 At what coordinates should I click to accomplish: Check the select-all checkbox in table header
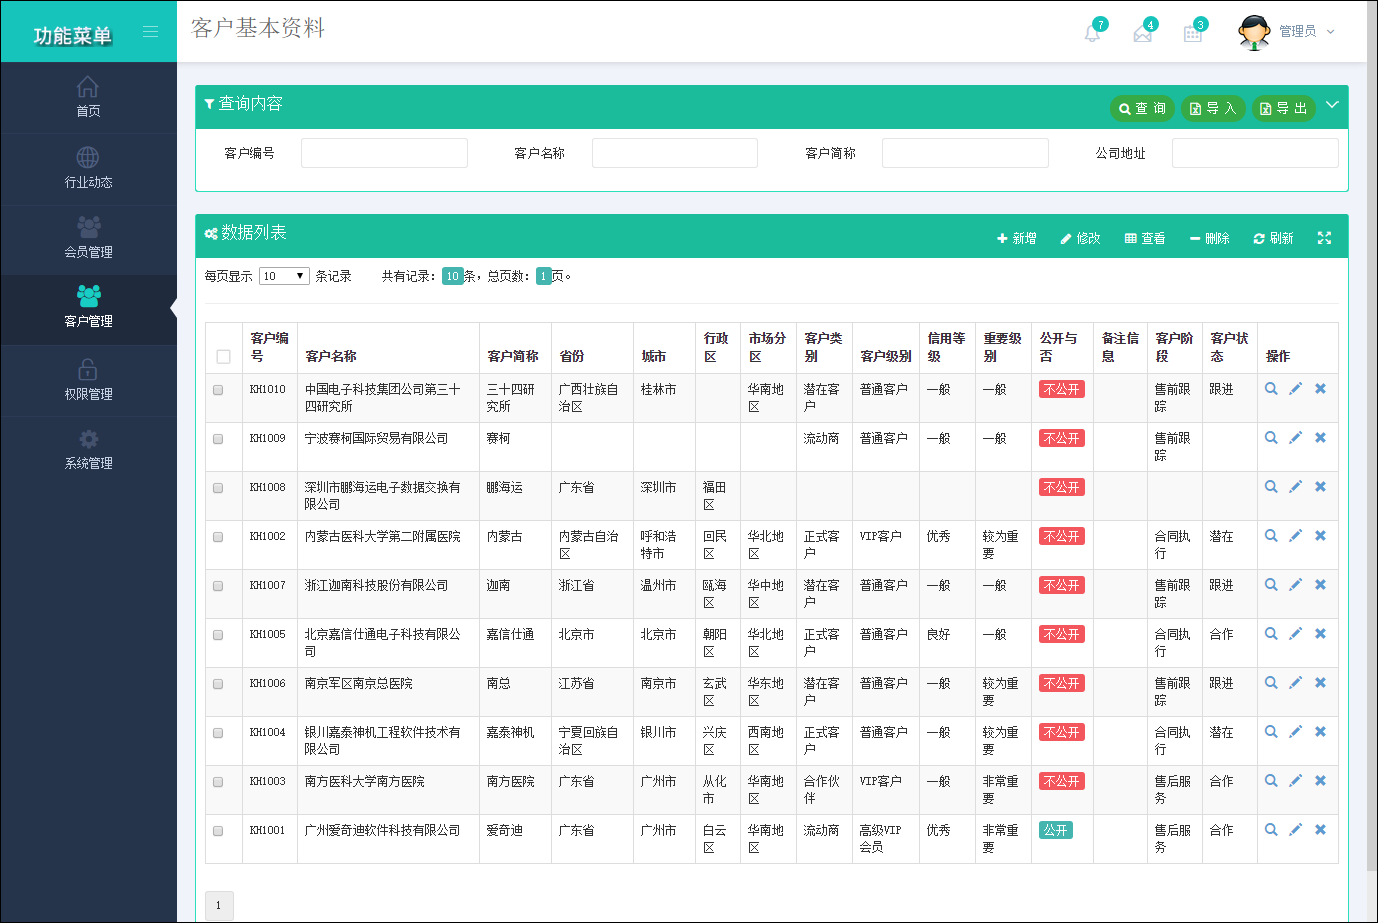pyautogui.click(x=223, y=357)
